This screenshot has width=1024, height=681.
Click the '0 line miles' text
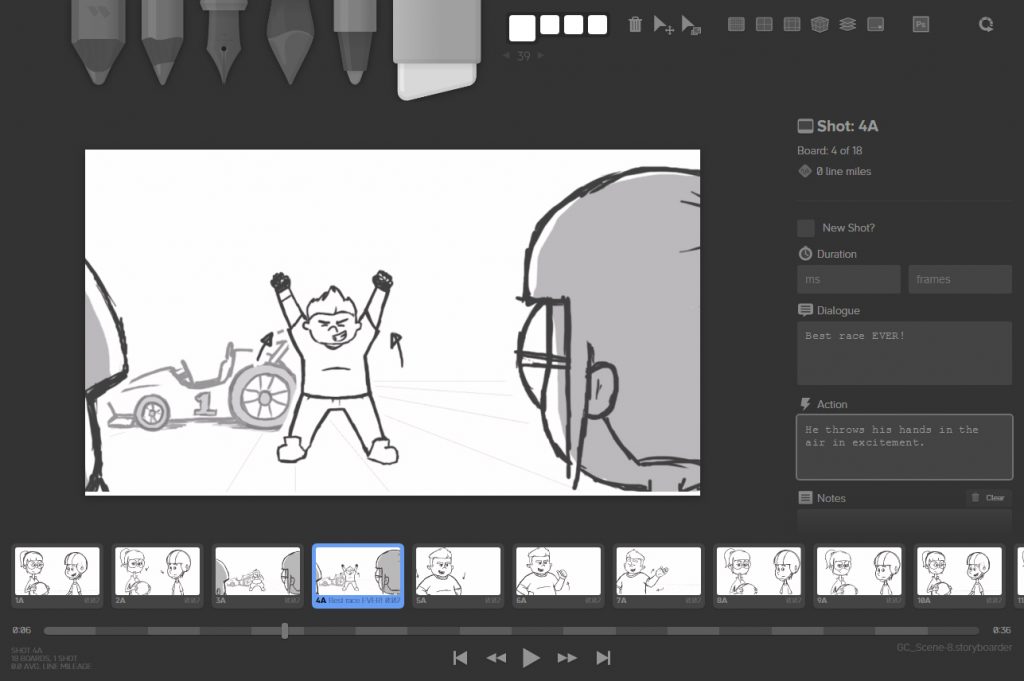pyautogui.click(x=844, y=171)
